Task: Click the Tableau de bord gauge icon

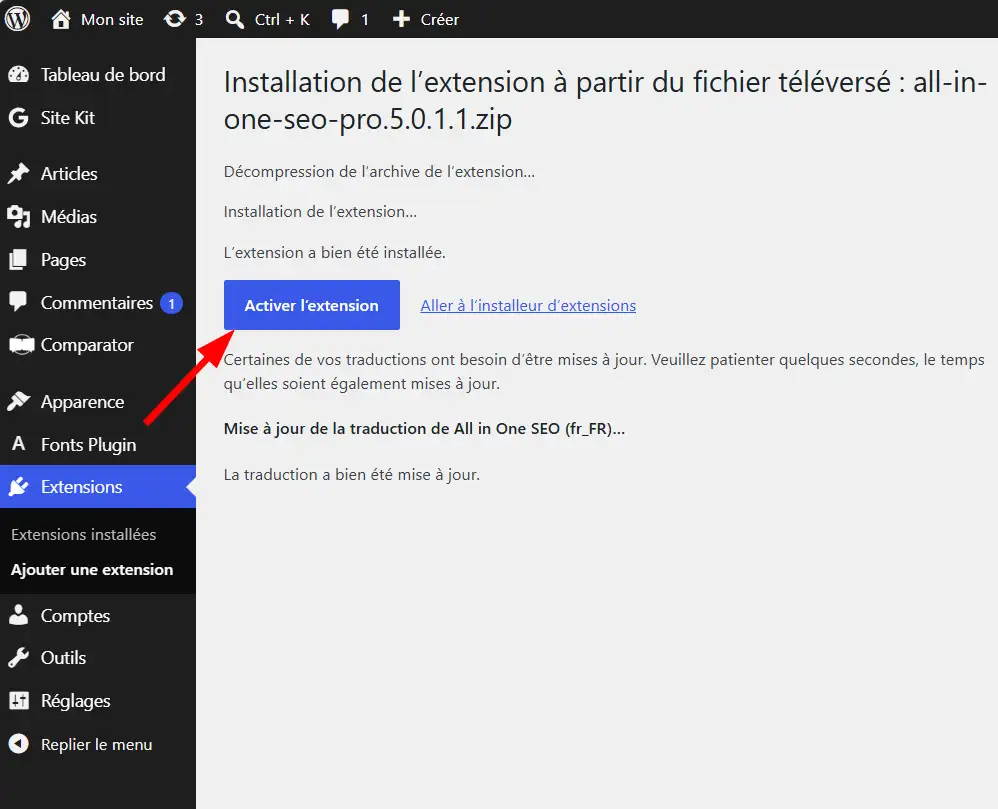Action: (x=18, y=74)
